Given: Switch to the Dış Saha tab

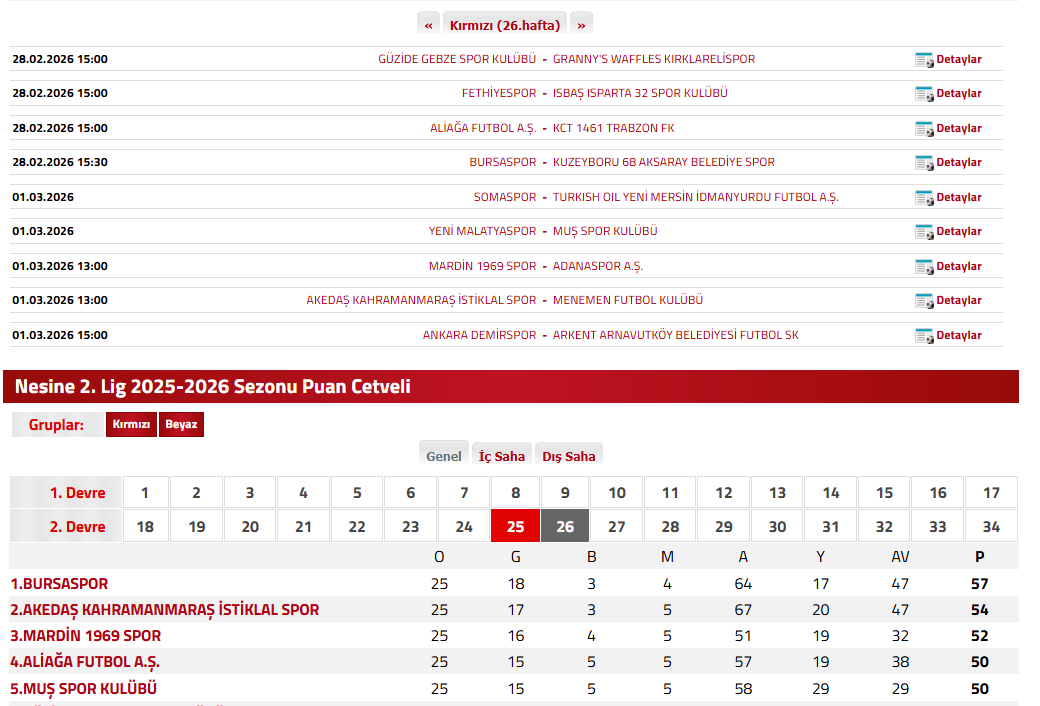Looking at the screenshot, I should 569,456.
